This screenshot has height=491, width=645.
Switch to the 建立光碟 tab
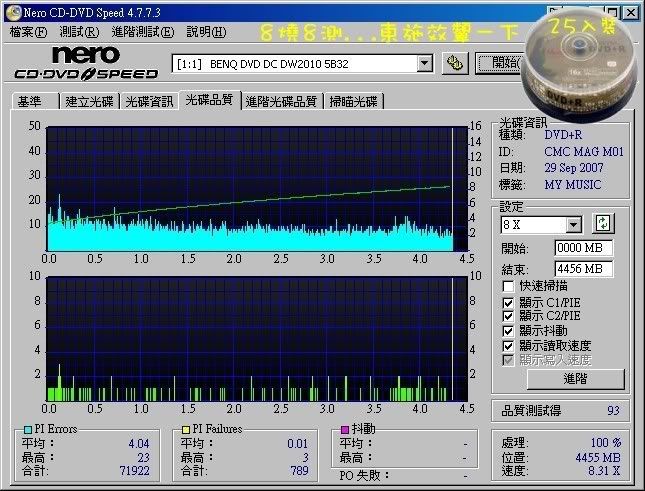coord(89,102)
